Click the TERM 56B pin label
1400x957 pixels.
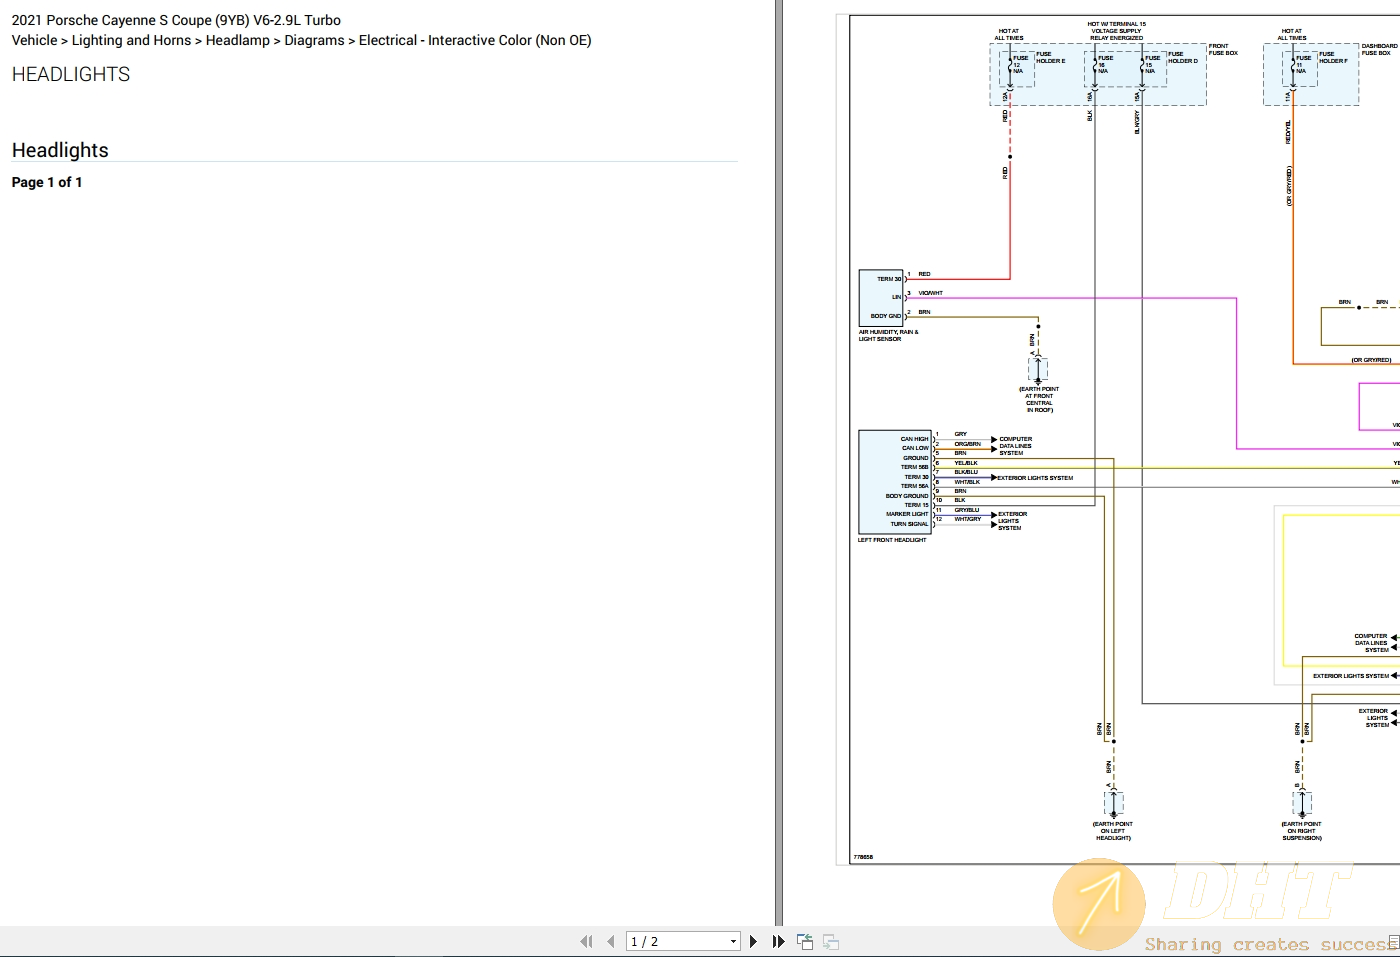[915, 467]
